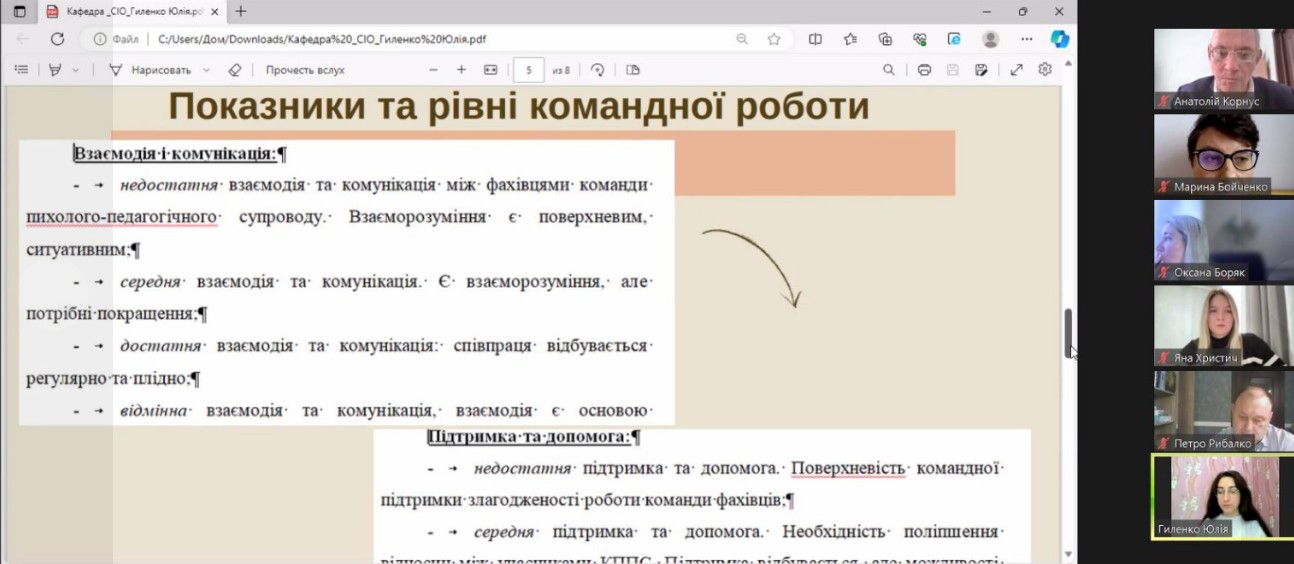Click the page number input field
Image resolution: width=1294 pixels, height=564 pixels.
click(x=528, y=70)
